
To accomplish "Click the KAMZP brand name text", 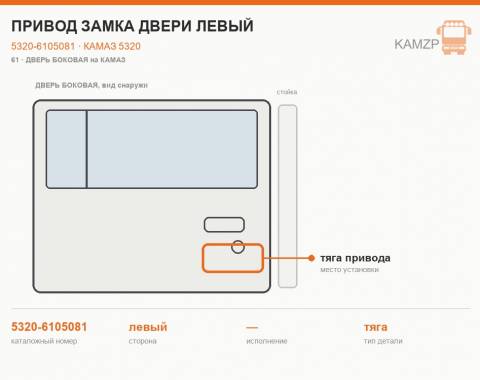I will tap(417, 44).
